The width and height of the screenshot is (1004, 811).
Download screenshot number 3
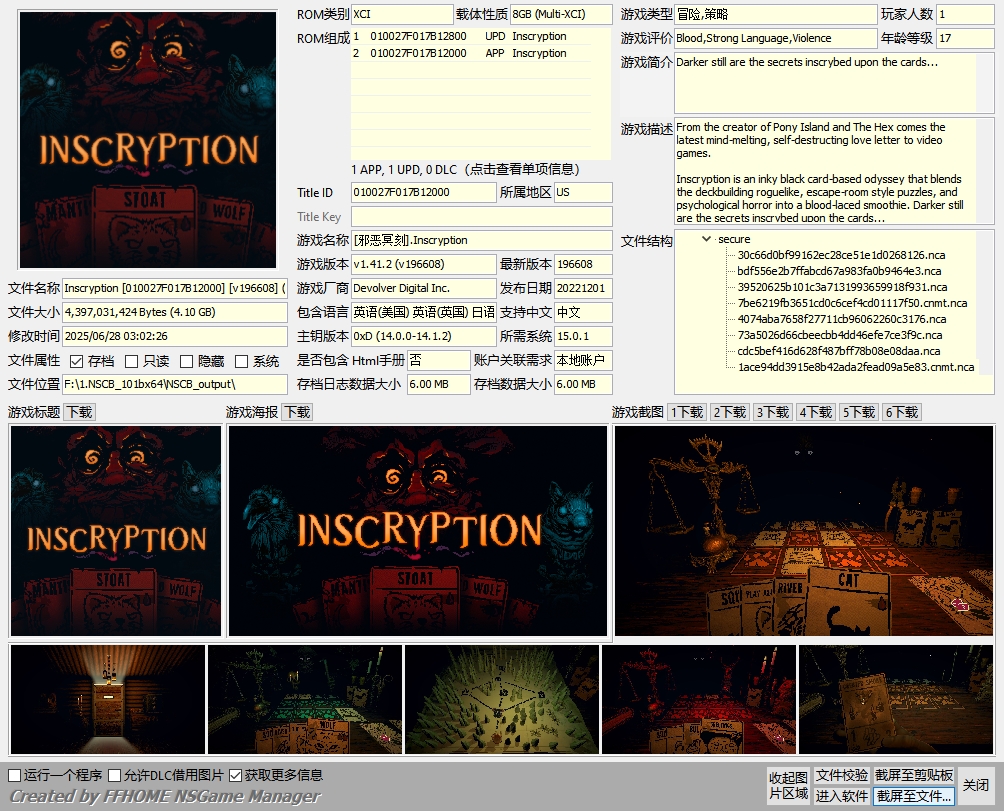pos(772,412)
